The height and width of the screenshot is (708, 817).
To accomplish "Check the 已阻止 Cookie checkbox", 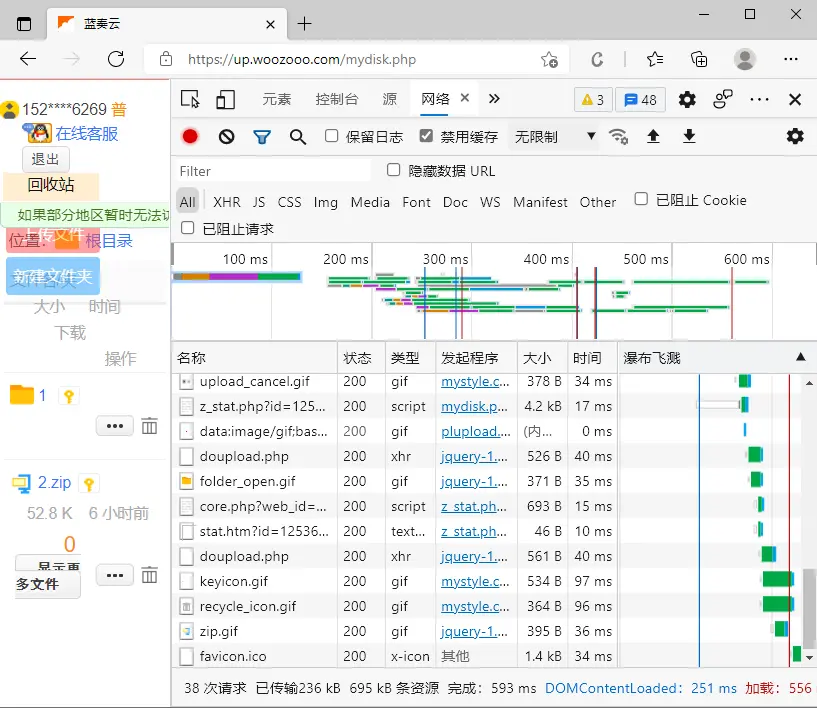I will pos(641,199).
